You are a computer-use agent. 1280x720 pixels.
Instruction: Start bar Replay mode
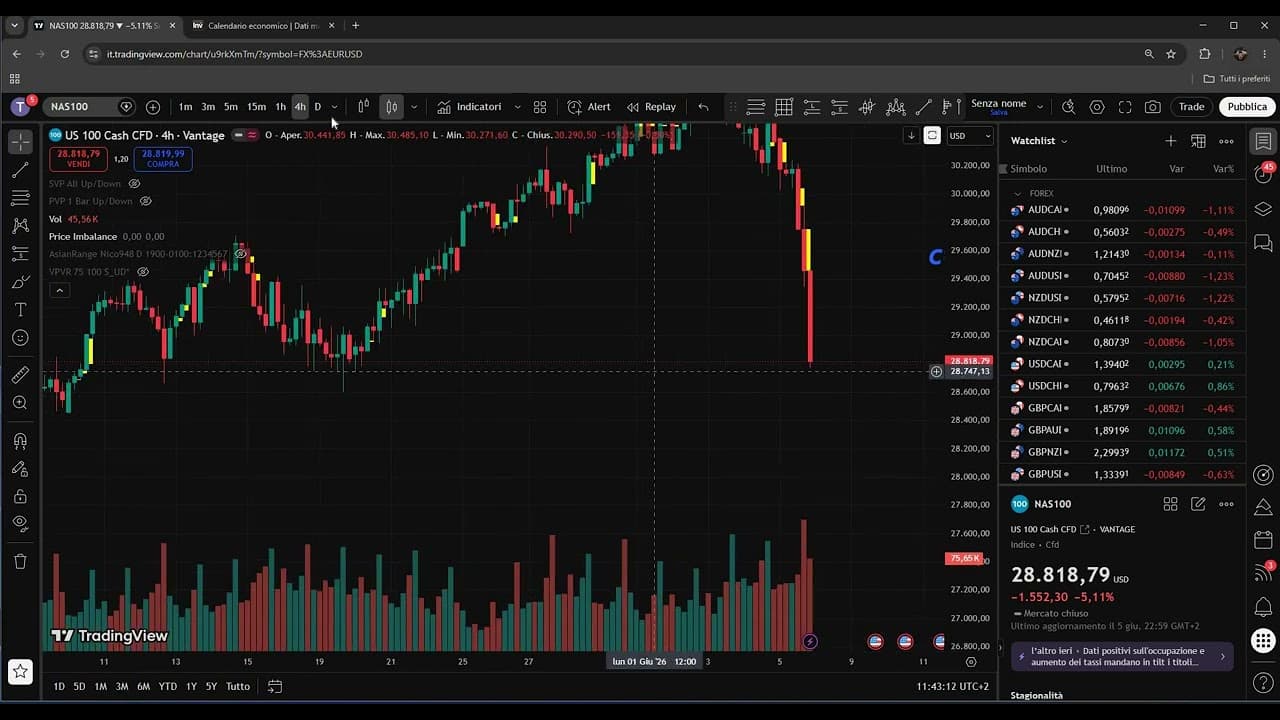tap(651, 107)
